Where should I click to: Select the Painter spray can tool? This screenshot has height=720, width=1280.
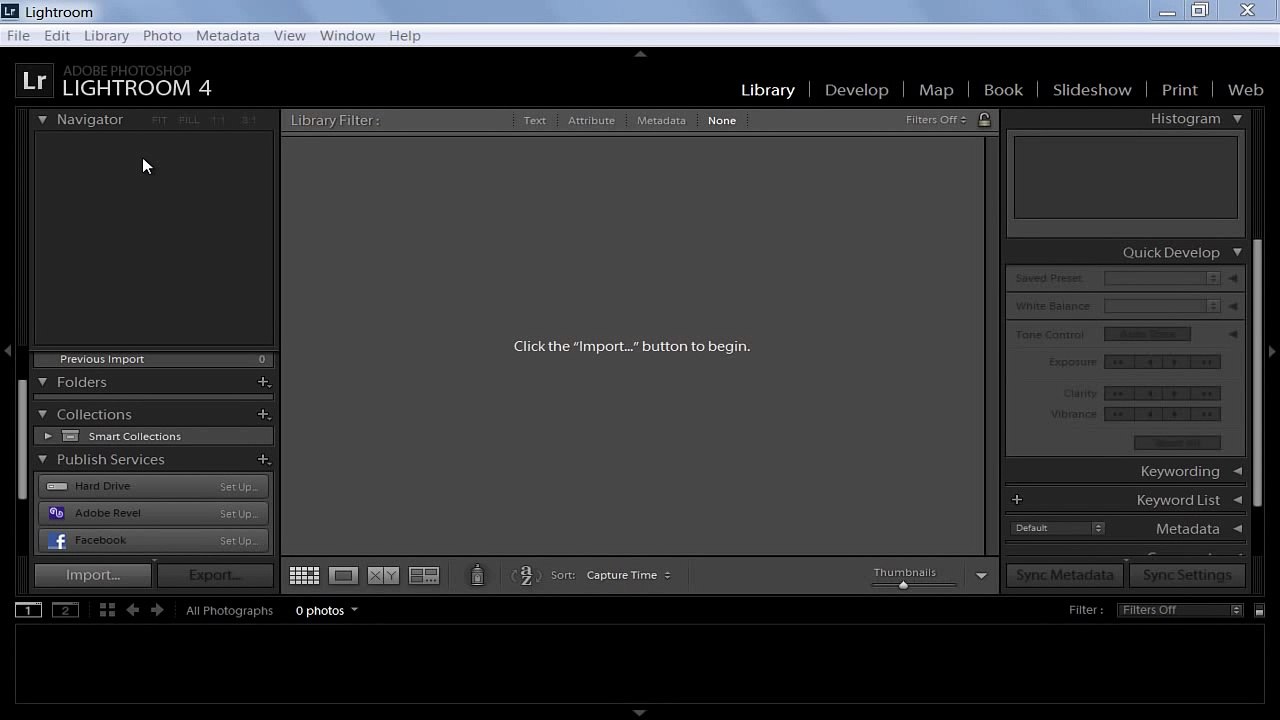coord(477,575)
